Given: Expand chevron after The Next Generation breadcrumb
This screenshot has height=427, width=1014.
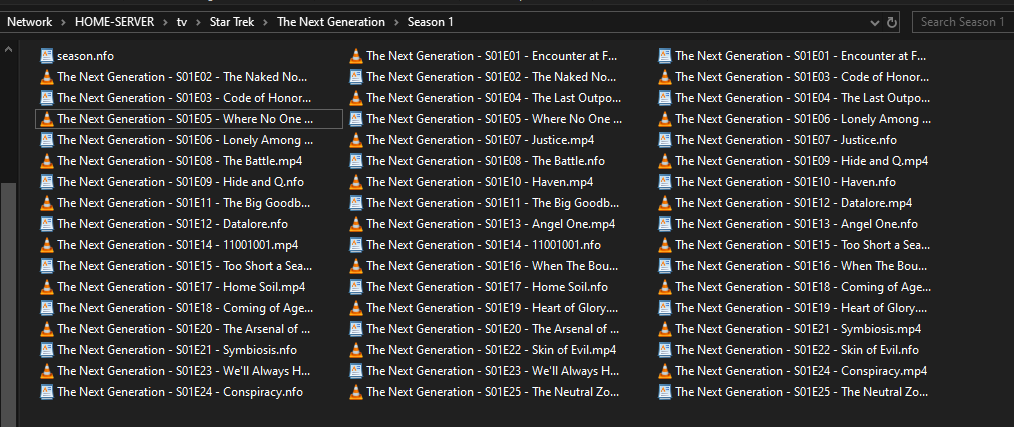Looking at the screenshot, I should point(397,22).
